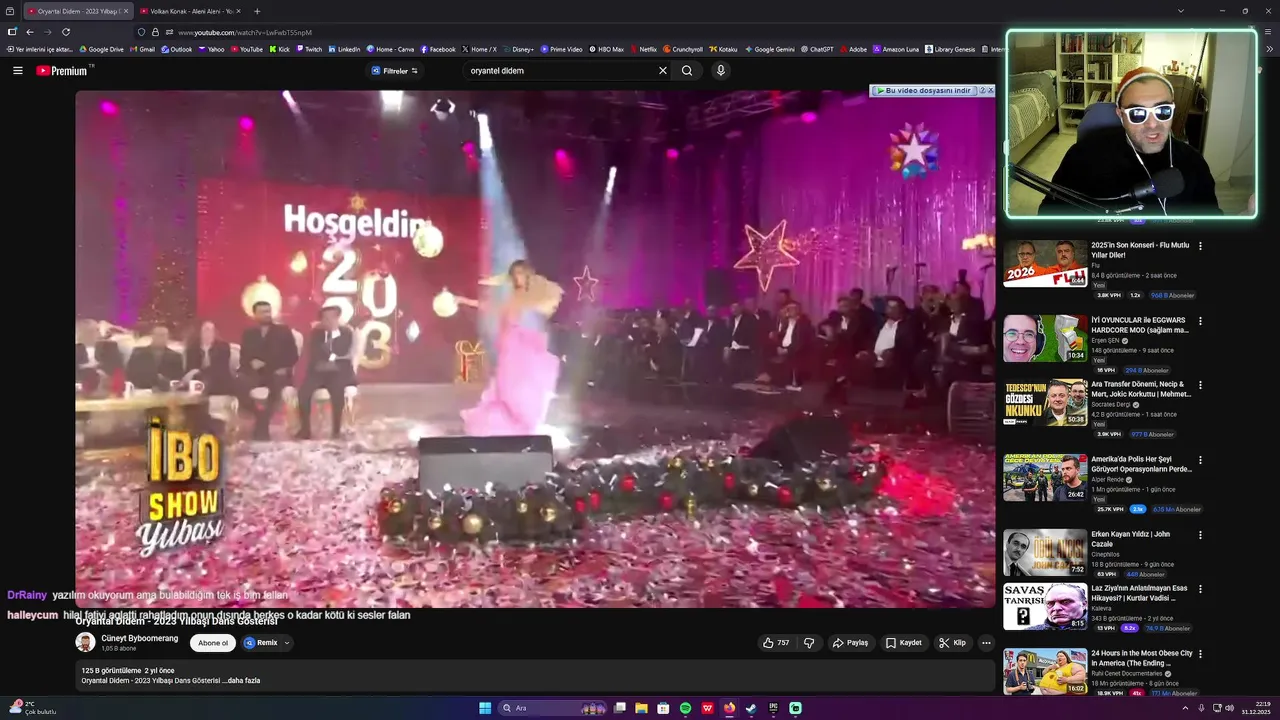
Task: Go to YouTube Premium home logo
Action: click(x=62, y=70)
